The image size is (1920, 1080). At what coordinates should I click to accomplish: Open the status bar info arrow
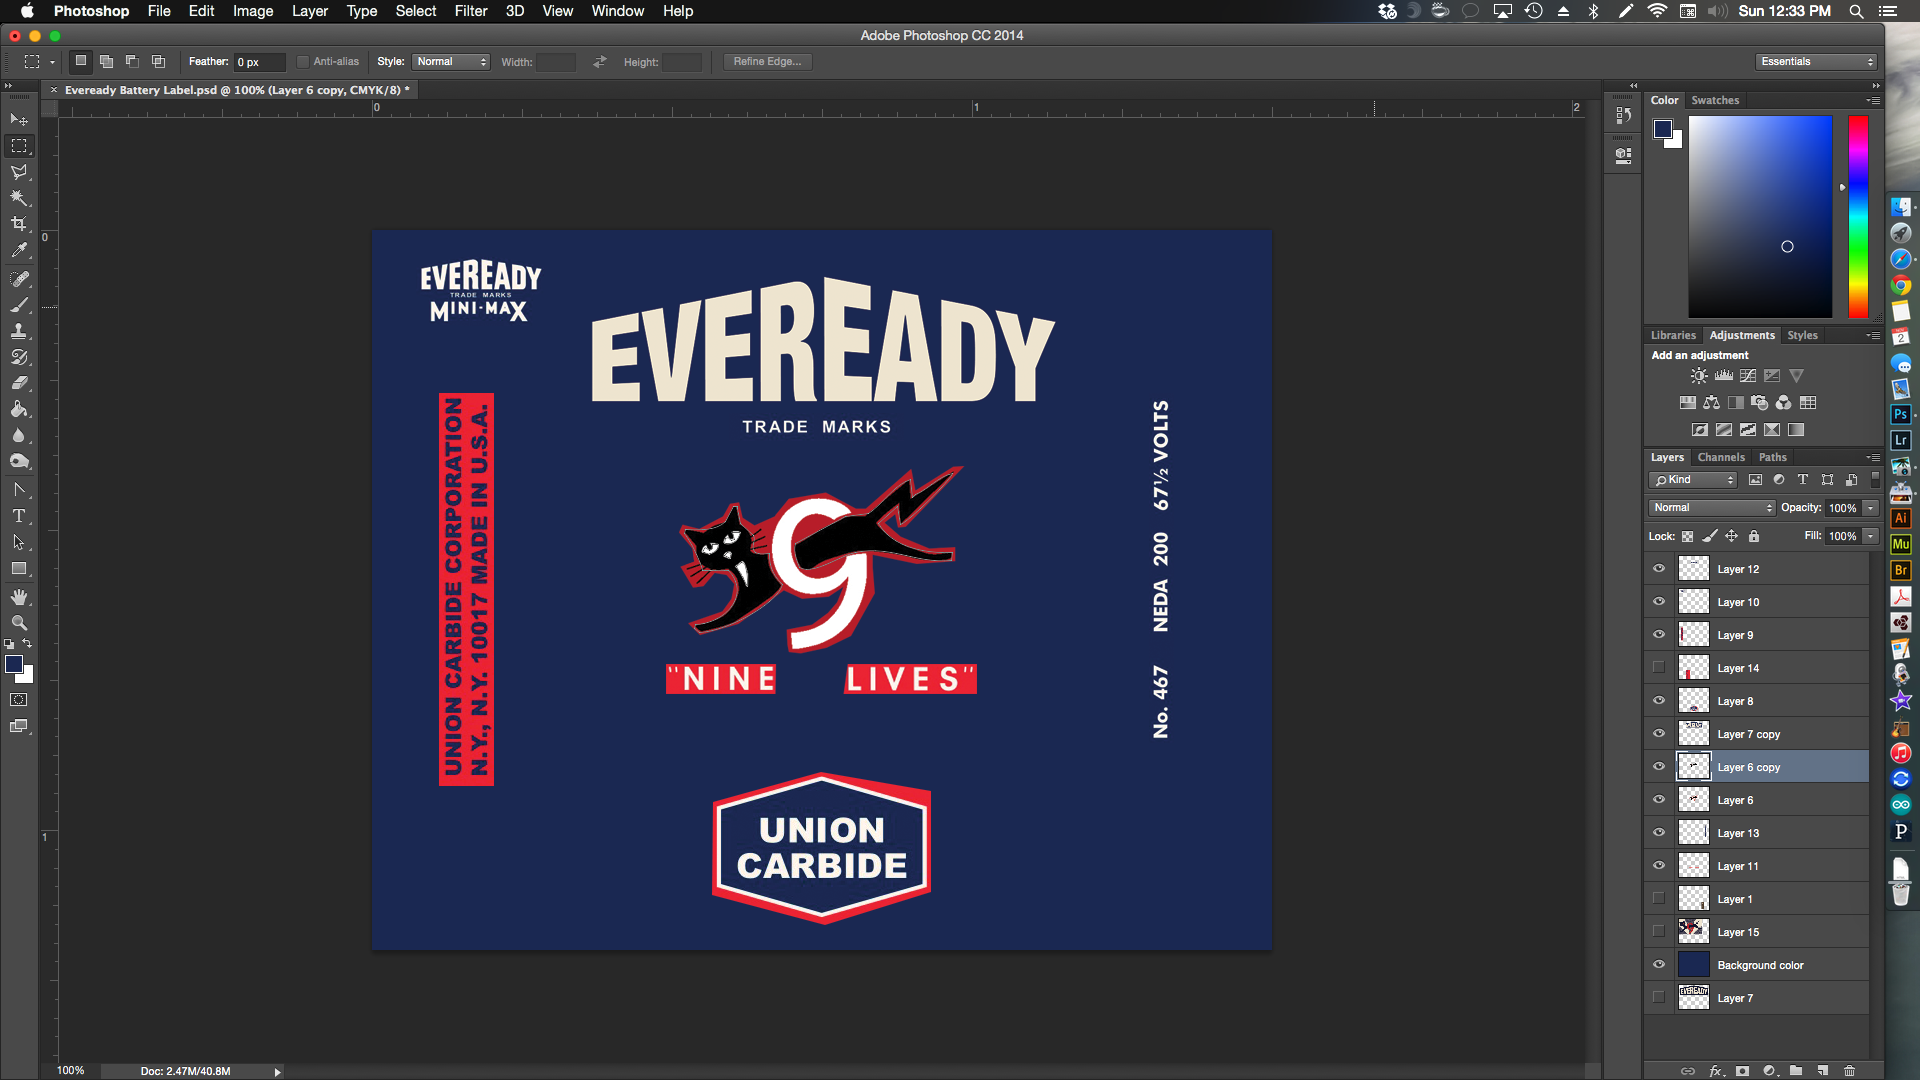(277, 1071)
